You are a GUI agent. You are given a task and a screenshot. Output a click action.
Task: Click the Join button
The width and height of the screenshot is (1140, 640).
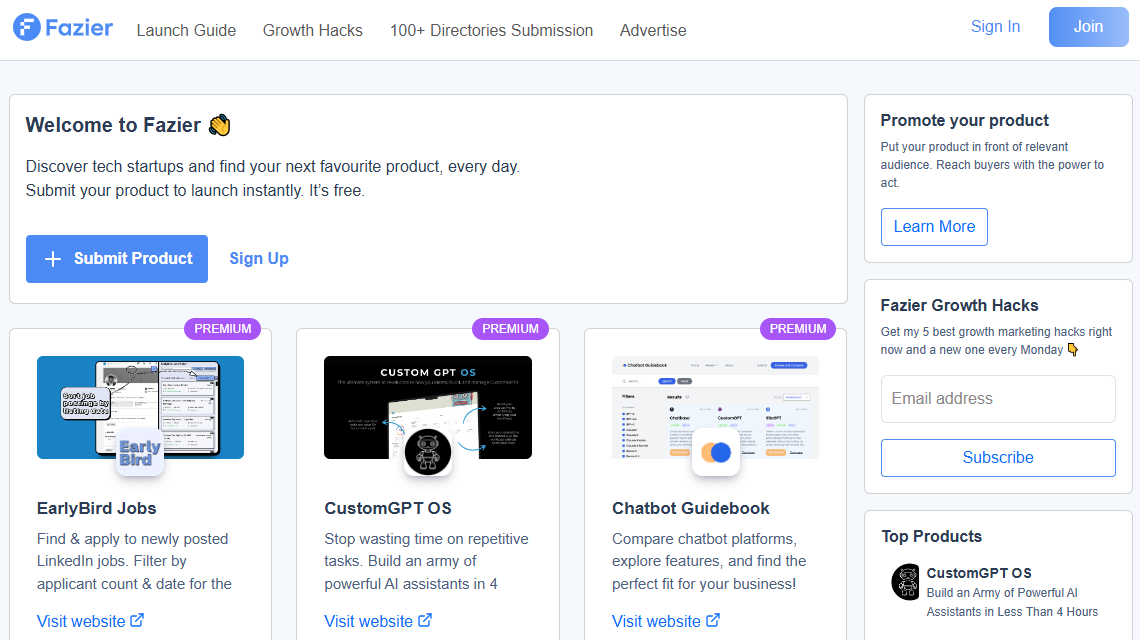click(x=1088, y=27)
